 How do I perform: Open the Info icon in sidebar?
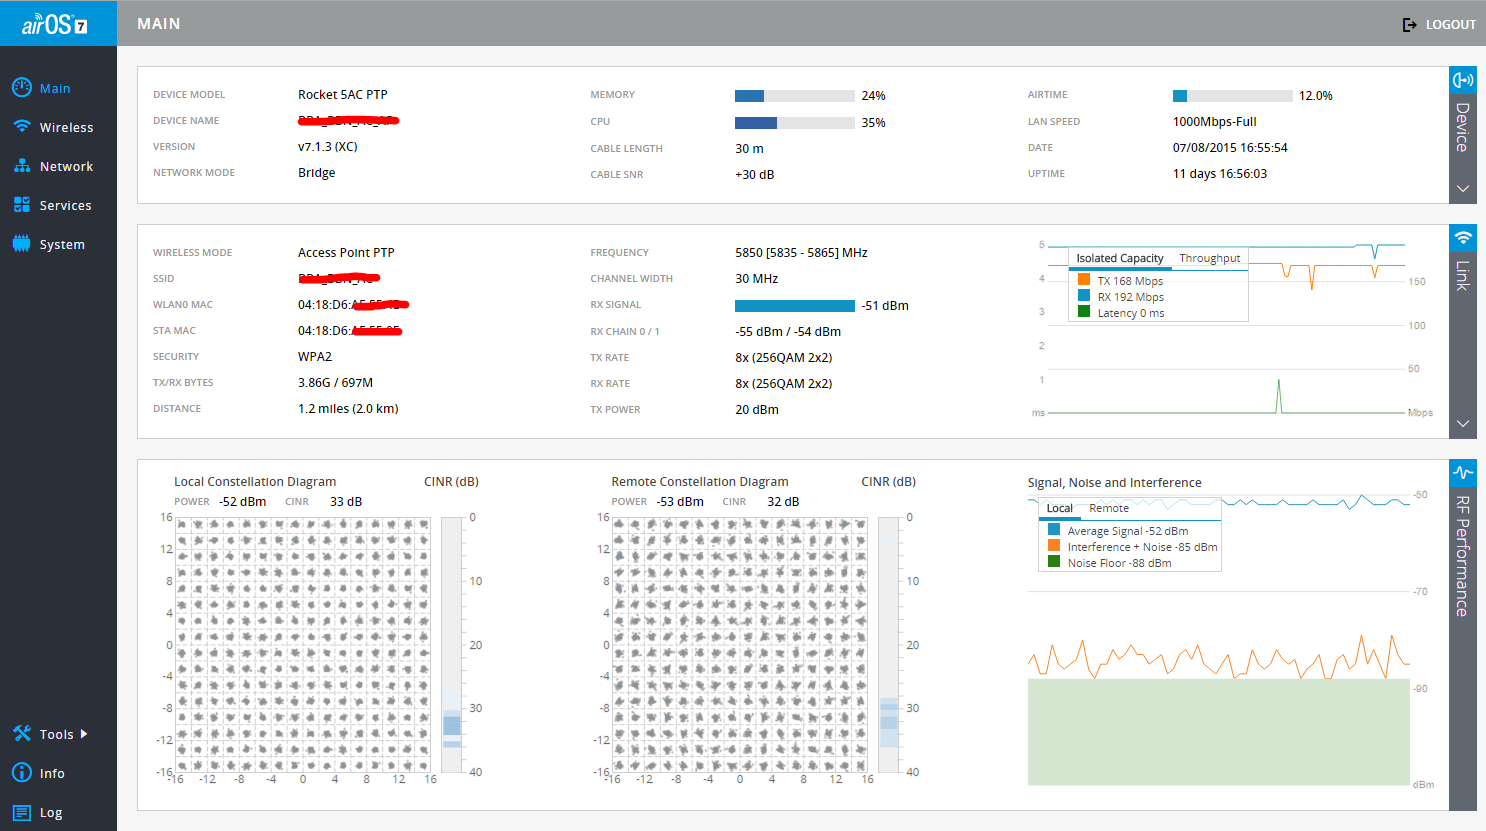(22, 773)
